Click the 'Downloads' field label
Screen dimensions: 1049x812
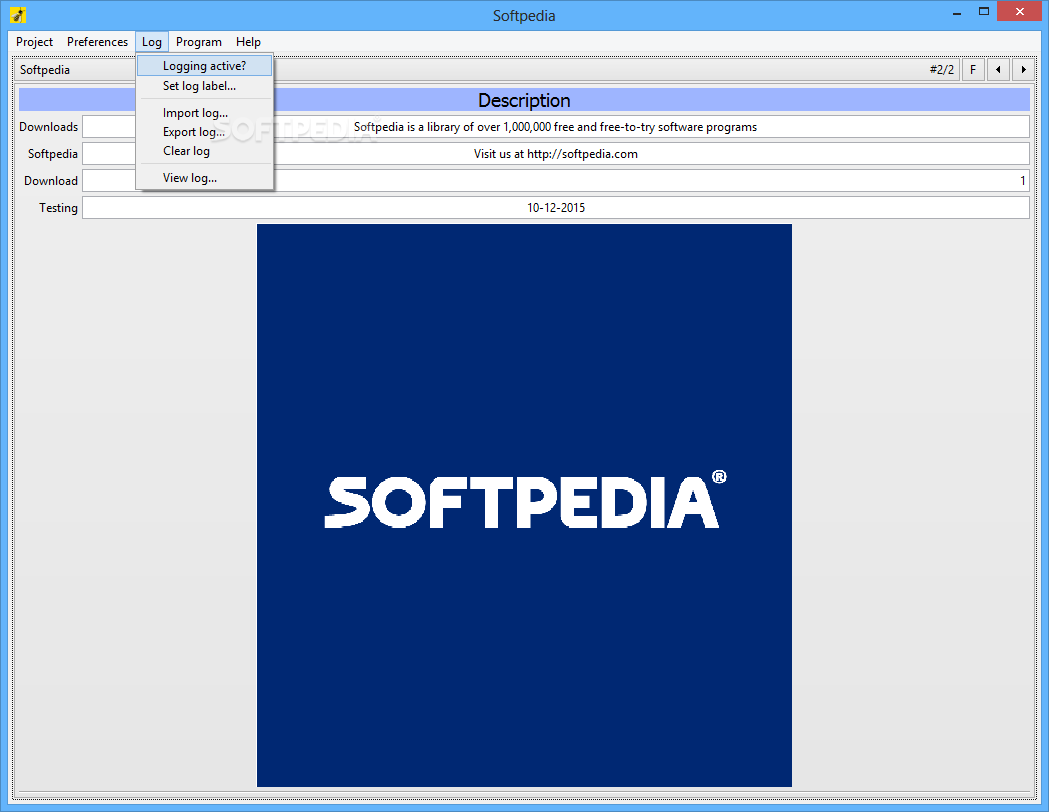pyautogui.click(x=48, y=127)
